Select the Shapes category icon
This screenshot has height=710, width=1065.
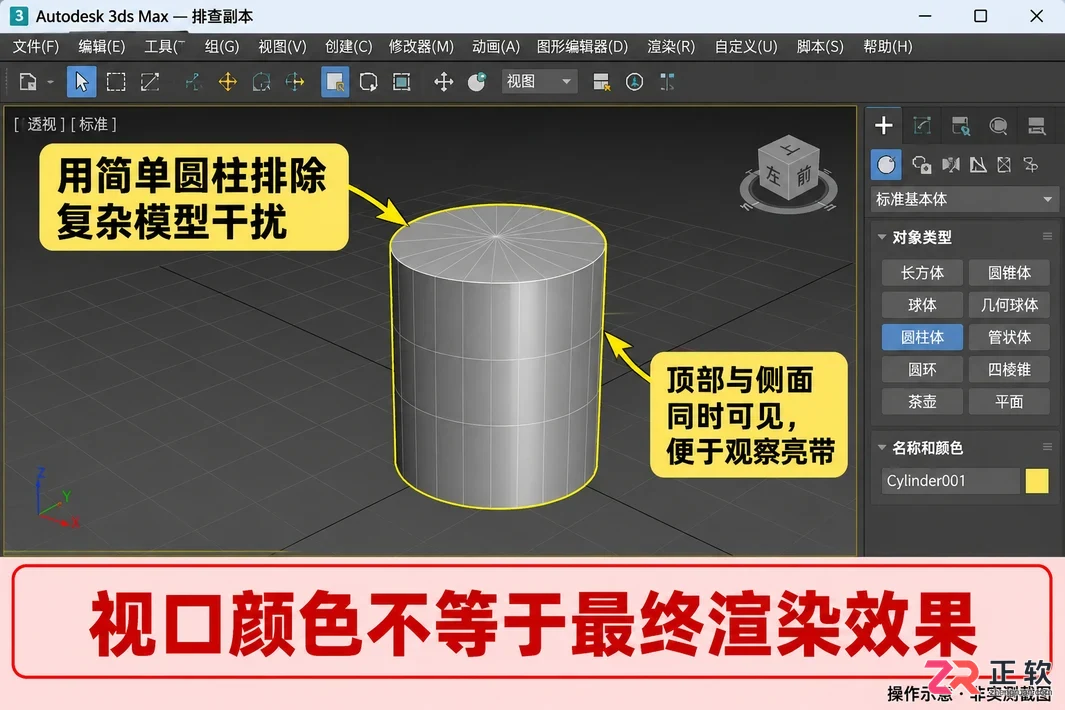coord(922,164)
